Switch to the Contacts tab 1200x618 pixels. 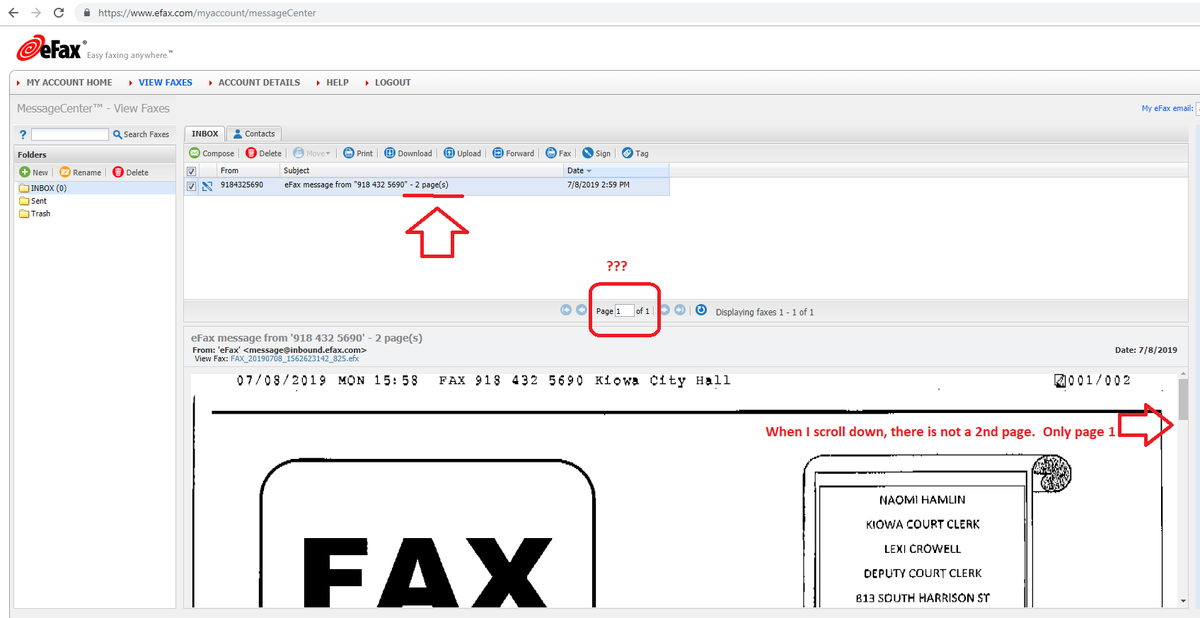tap(254, 133)
